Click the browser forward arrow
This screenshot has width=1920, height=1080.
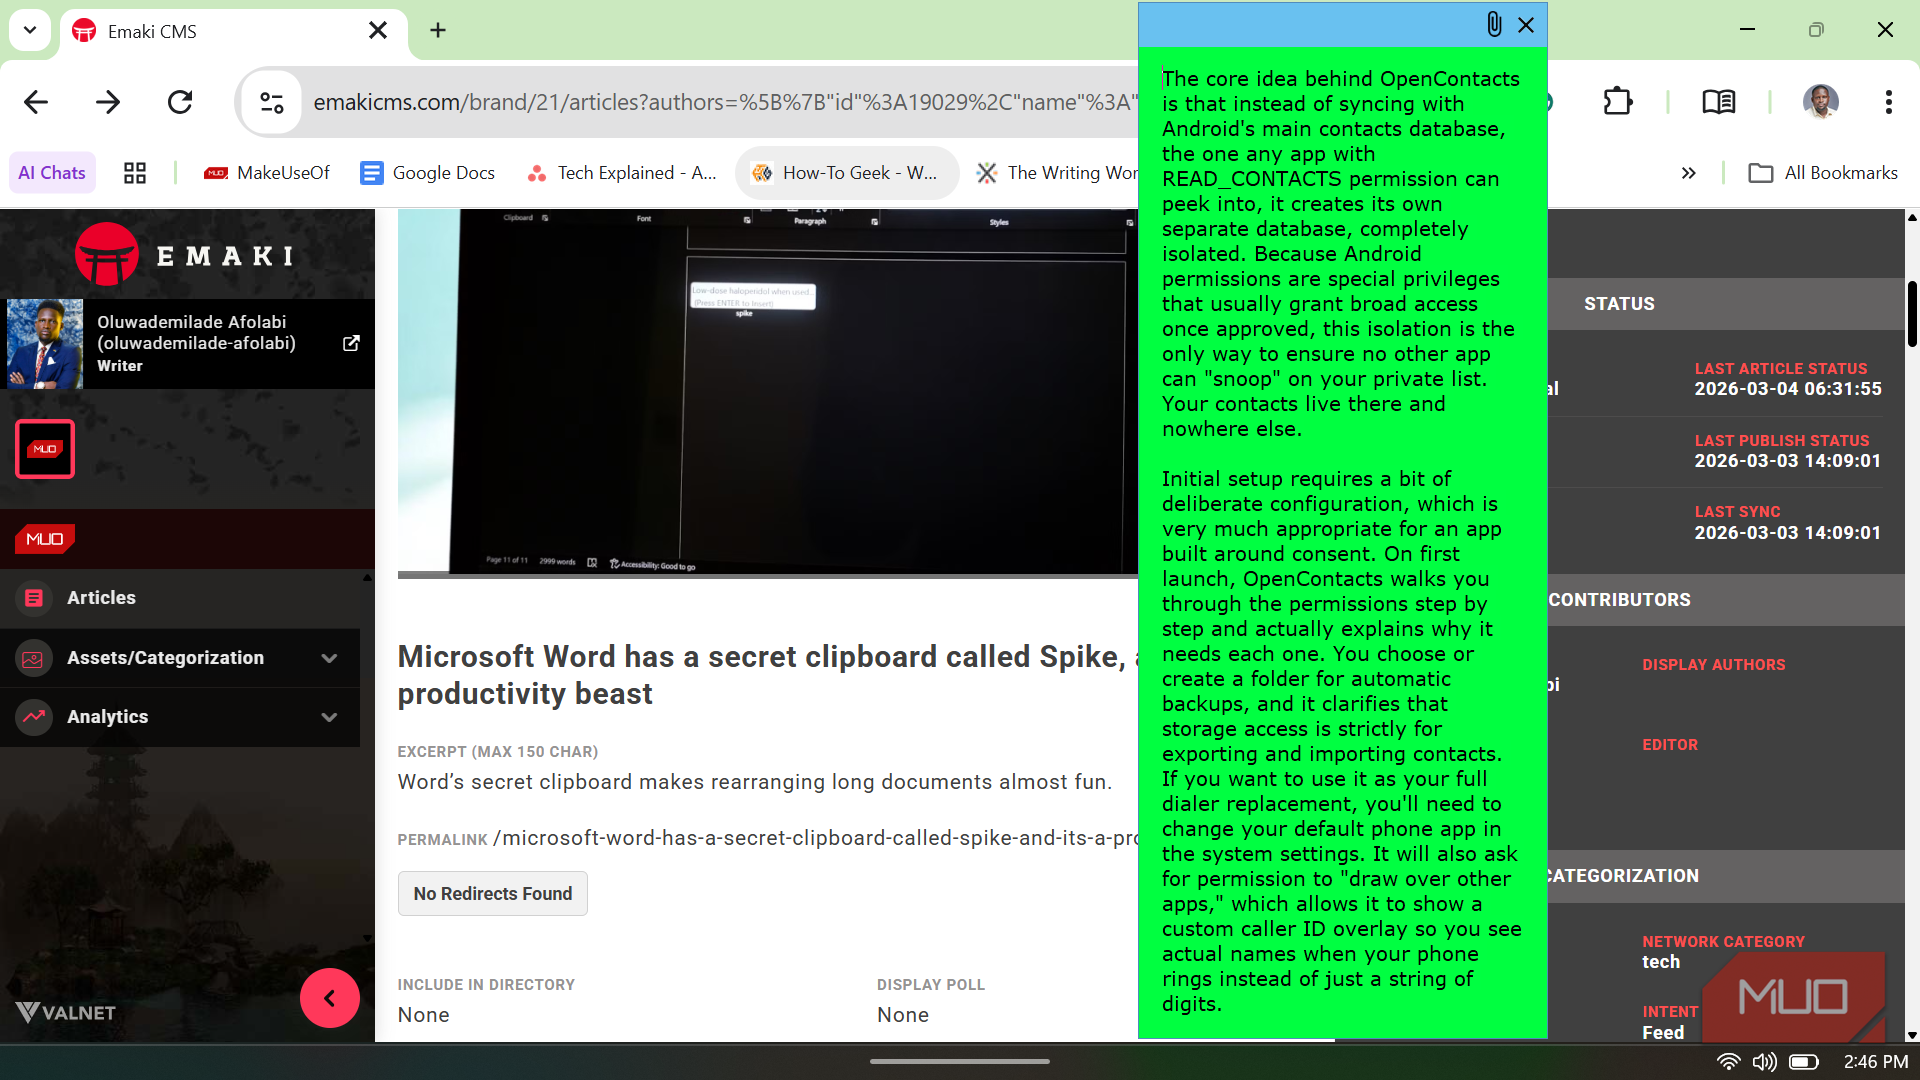tap(108, 102)
